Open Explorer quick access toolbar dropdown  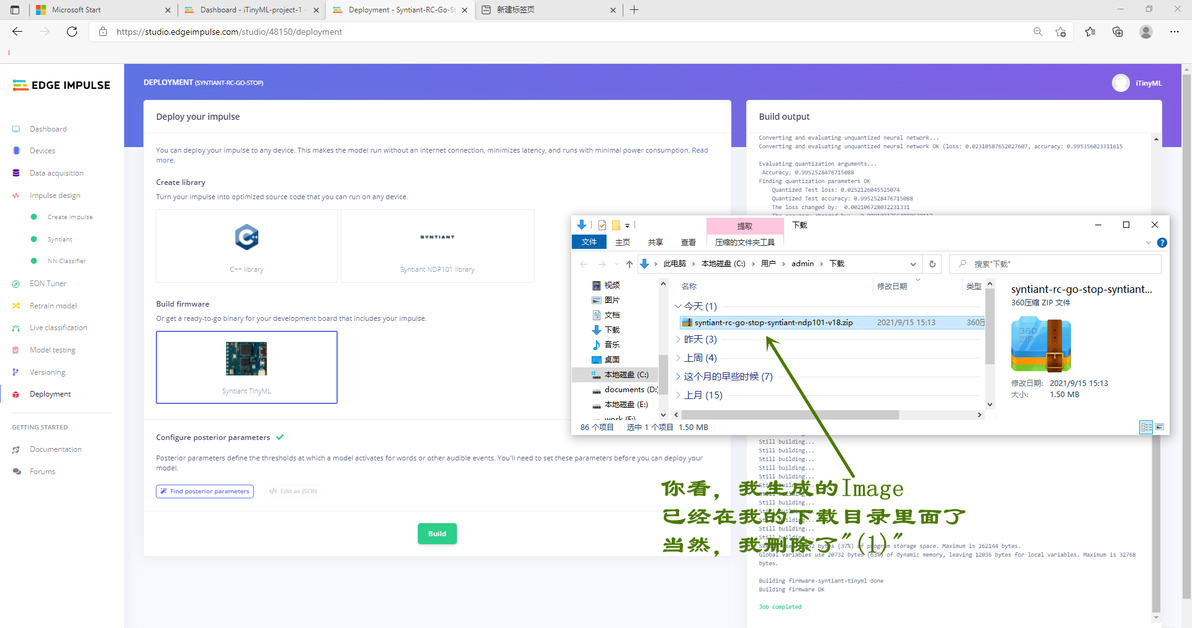(x=627, y=225)
